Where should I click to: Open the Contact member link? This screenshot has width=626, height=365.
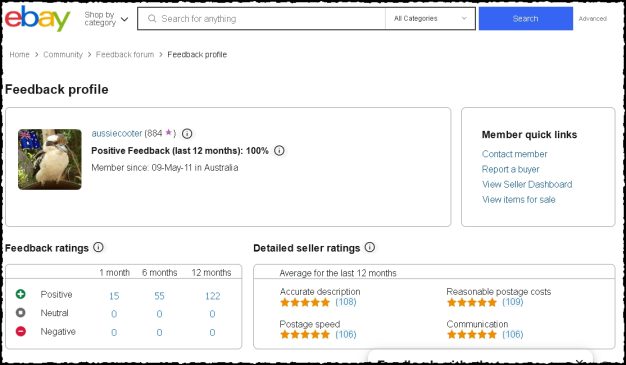point(514,154)
